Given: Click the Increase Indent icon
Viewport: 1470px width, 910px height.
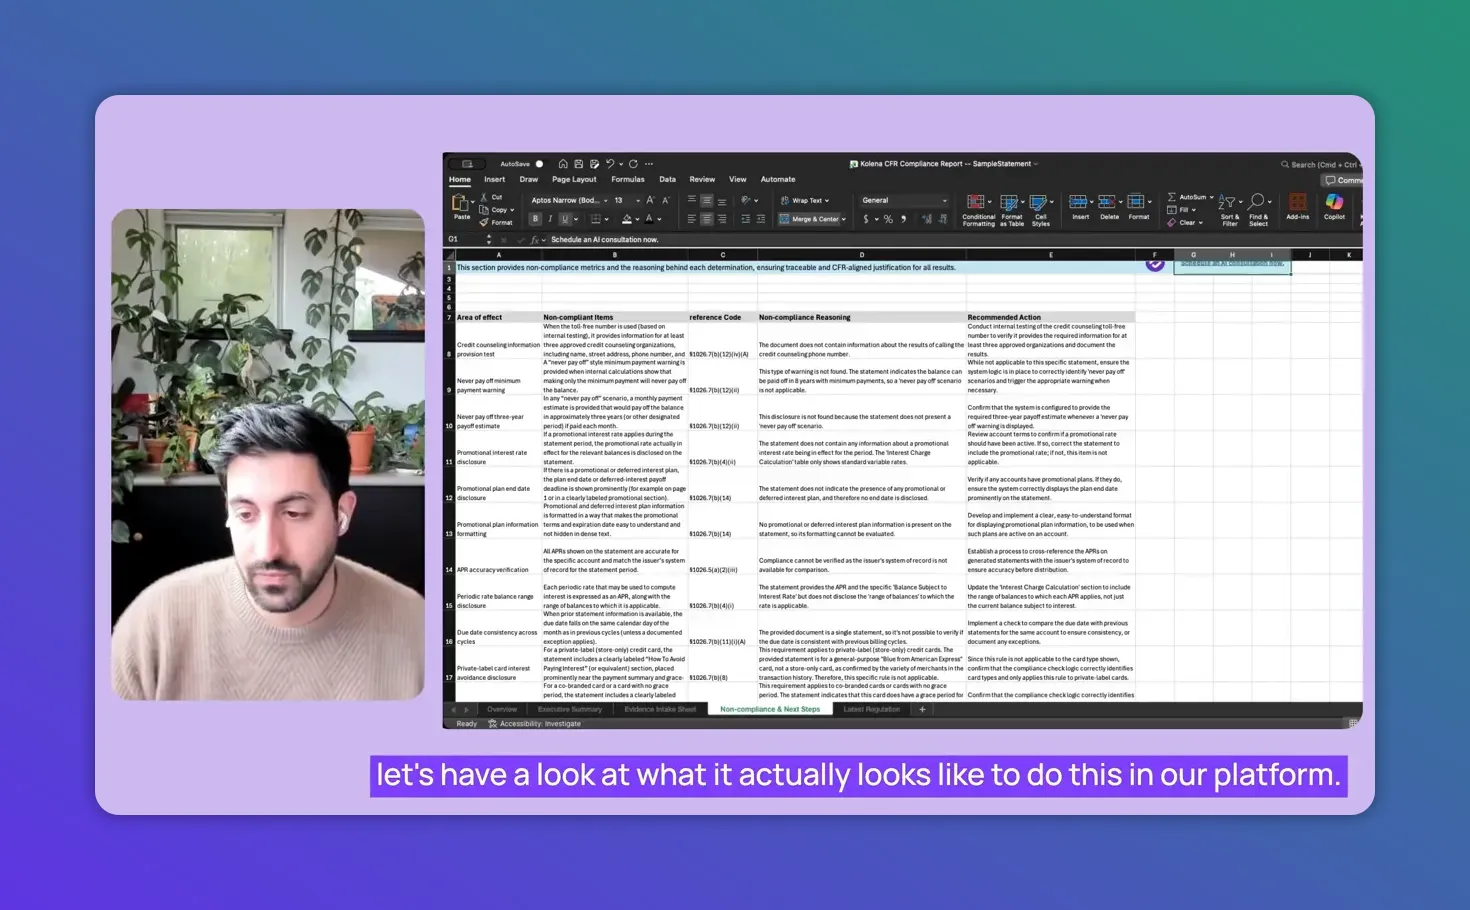Looking at the screenshot, I should click(761, 219).
